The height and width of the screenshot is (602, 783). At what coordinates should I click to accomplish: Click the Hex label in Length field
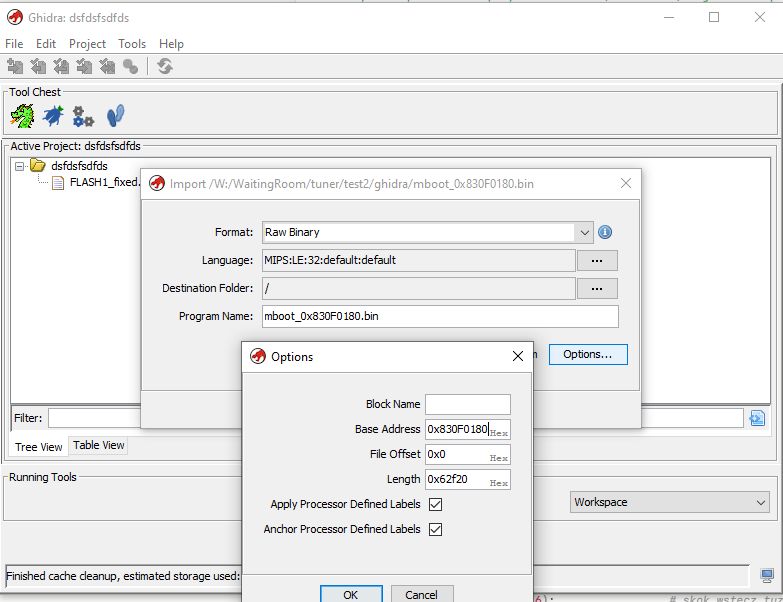pyautogui.click(x=498, y=483)
